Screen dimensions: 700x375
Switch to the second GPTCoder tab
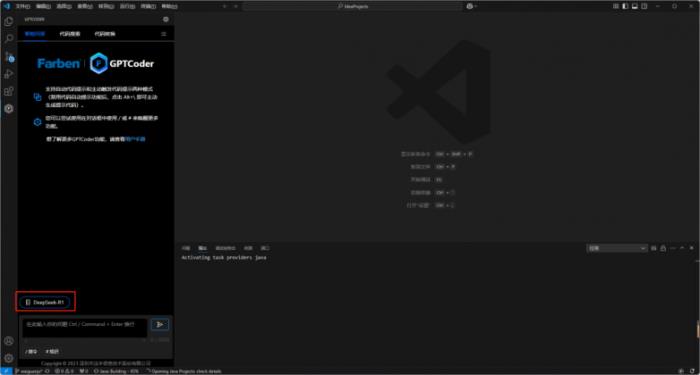coord(70,34)
